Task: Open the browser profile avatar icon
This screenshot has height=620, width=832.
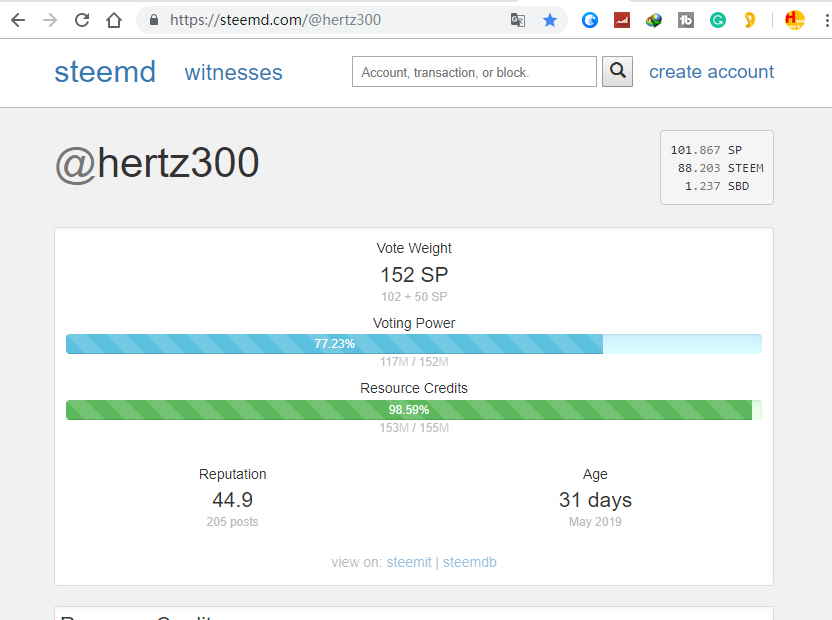Action: pos(794,20)
